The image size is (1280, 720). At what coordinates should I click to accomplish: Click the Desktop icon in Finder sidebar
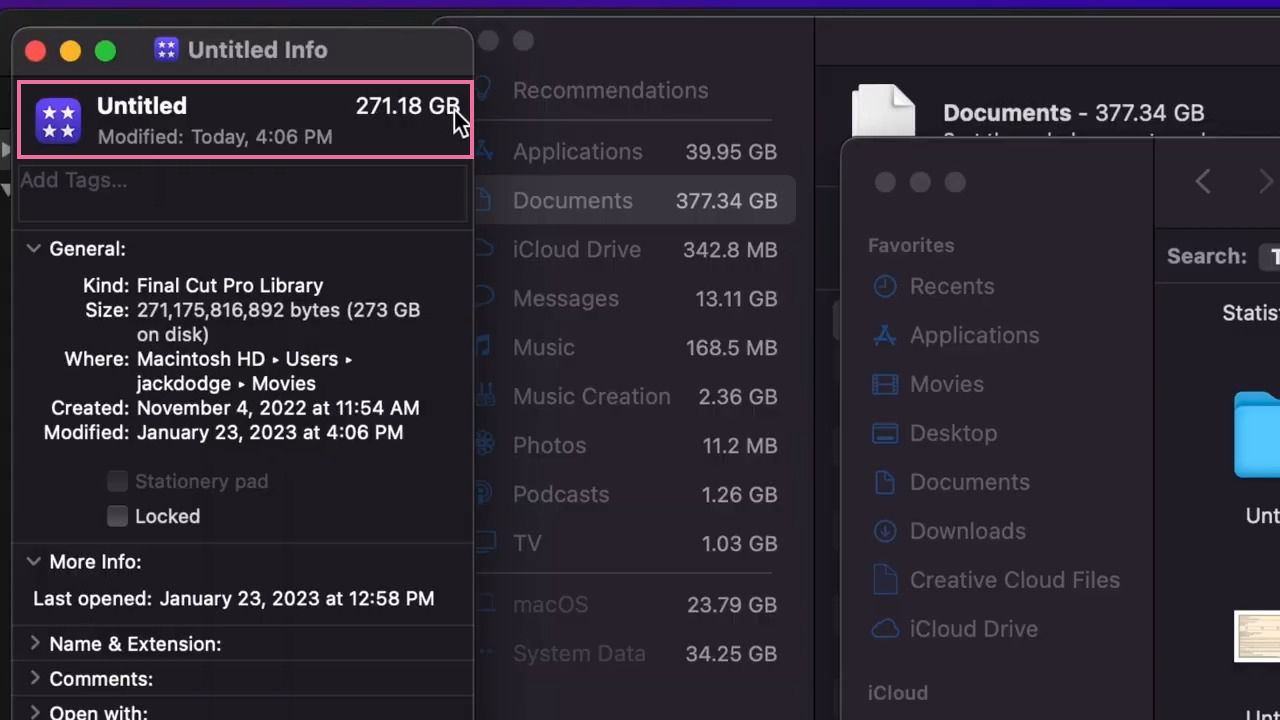(x=885, y=434)
